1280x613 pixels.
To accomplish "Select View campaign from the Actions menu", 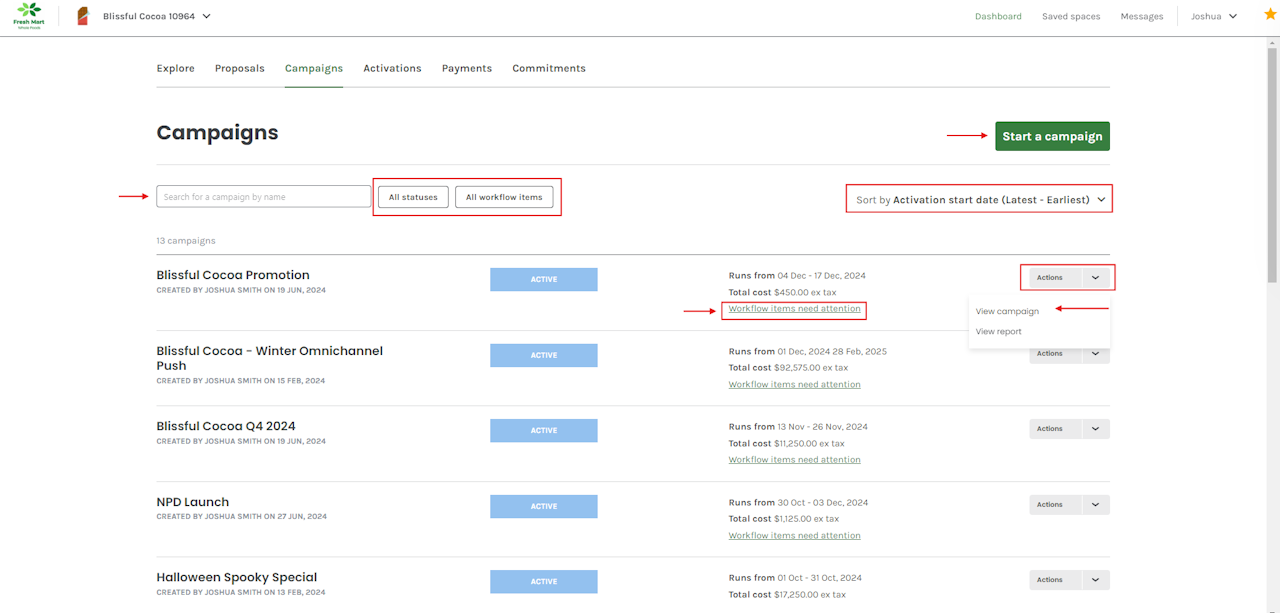I will [x=1007, y=311].
